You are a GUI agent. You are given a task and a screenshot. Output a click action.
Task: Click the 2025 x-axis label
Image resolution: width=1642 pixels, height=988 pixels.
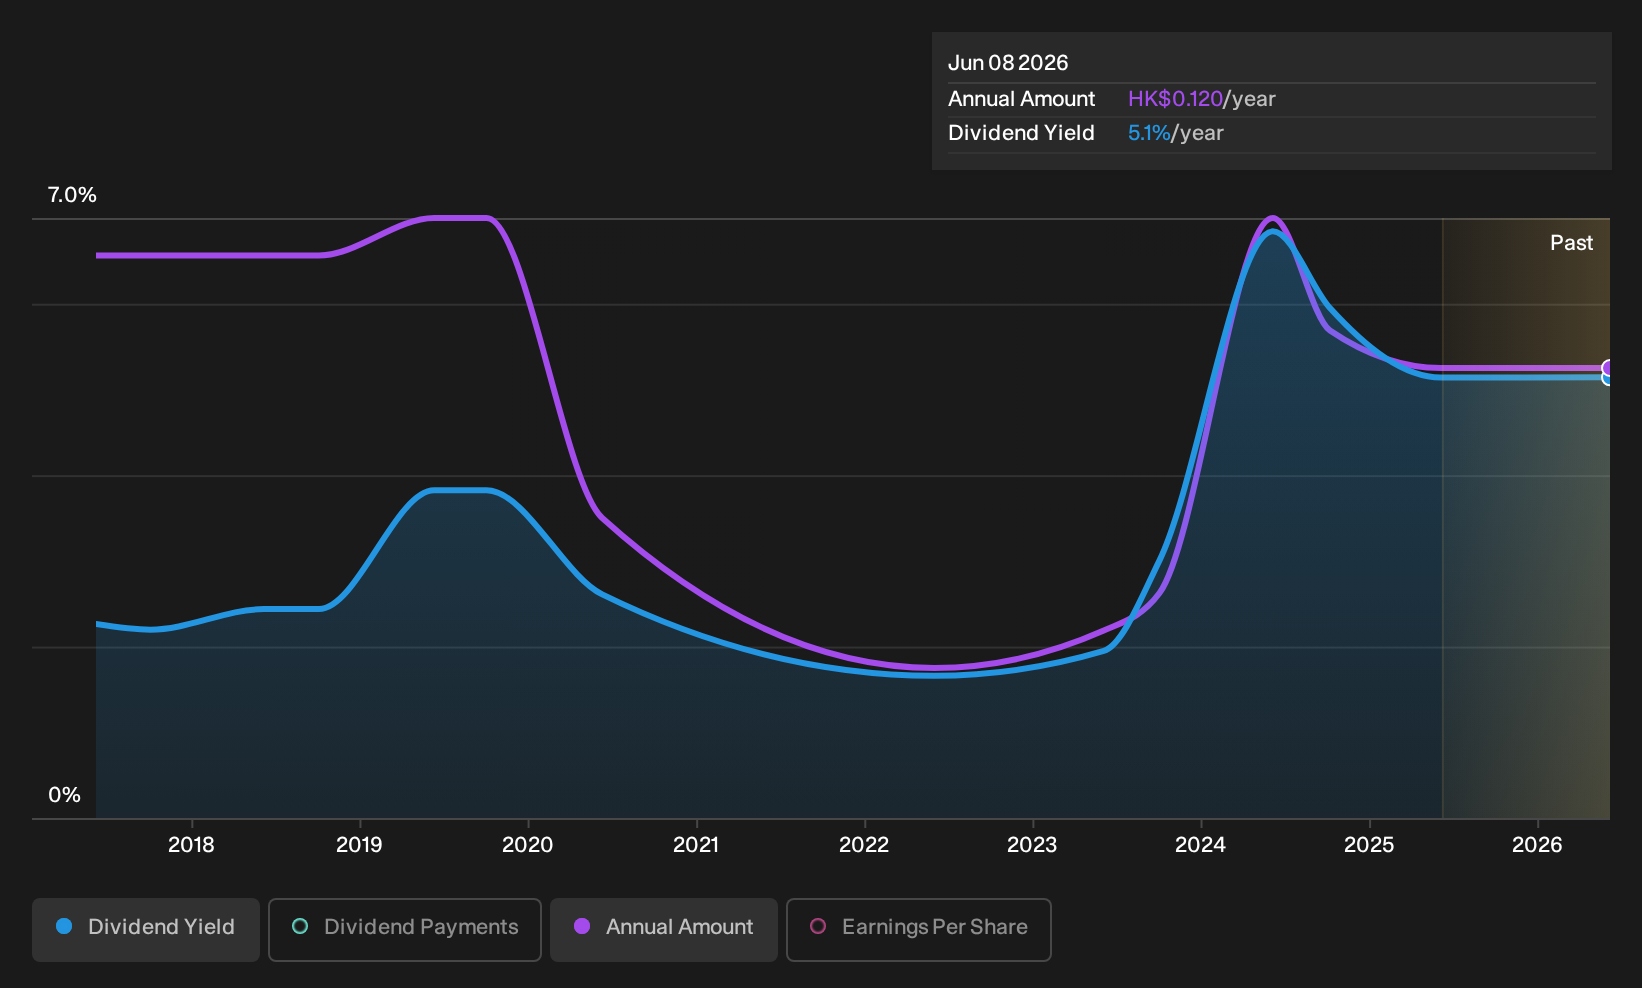pos(1369,845)
